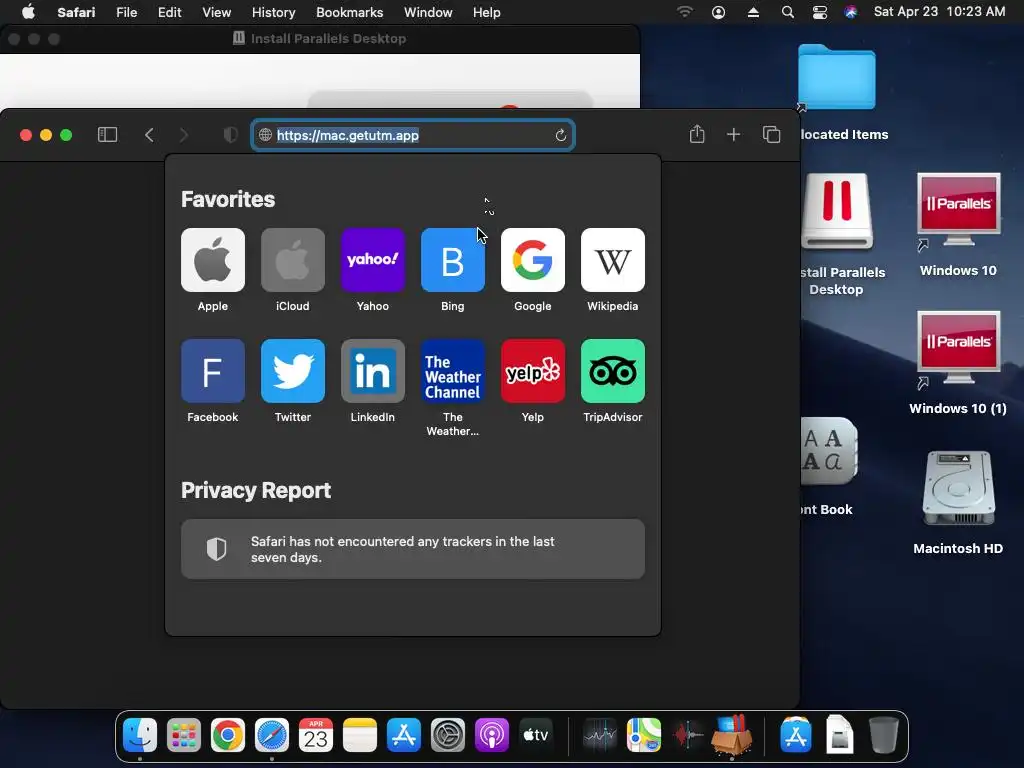The width and height of the screenshot is (1024, 768).
Task: Open the LinkedIn favorite tile
Action: [x=373, y=371]
